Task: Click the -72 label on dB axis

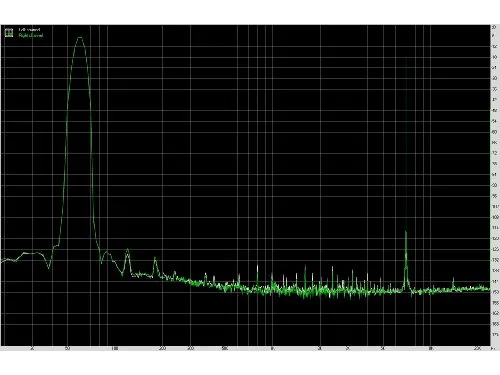Action: (495, 153)
